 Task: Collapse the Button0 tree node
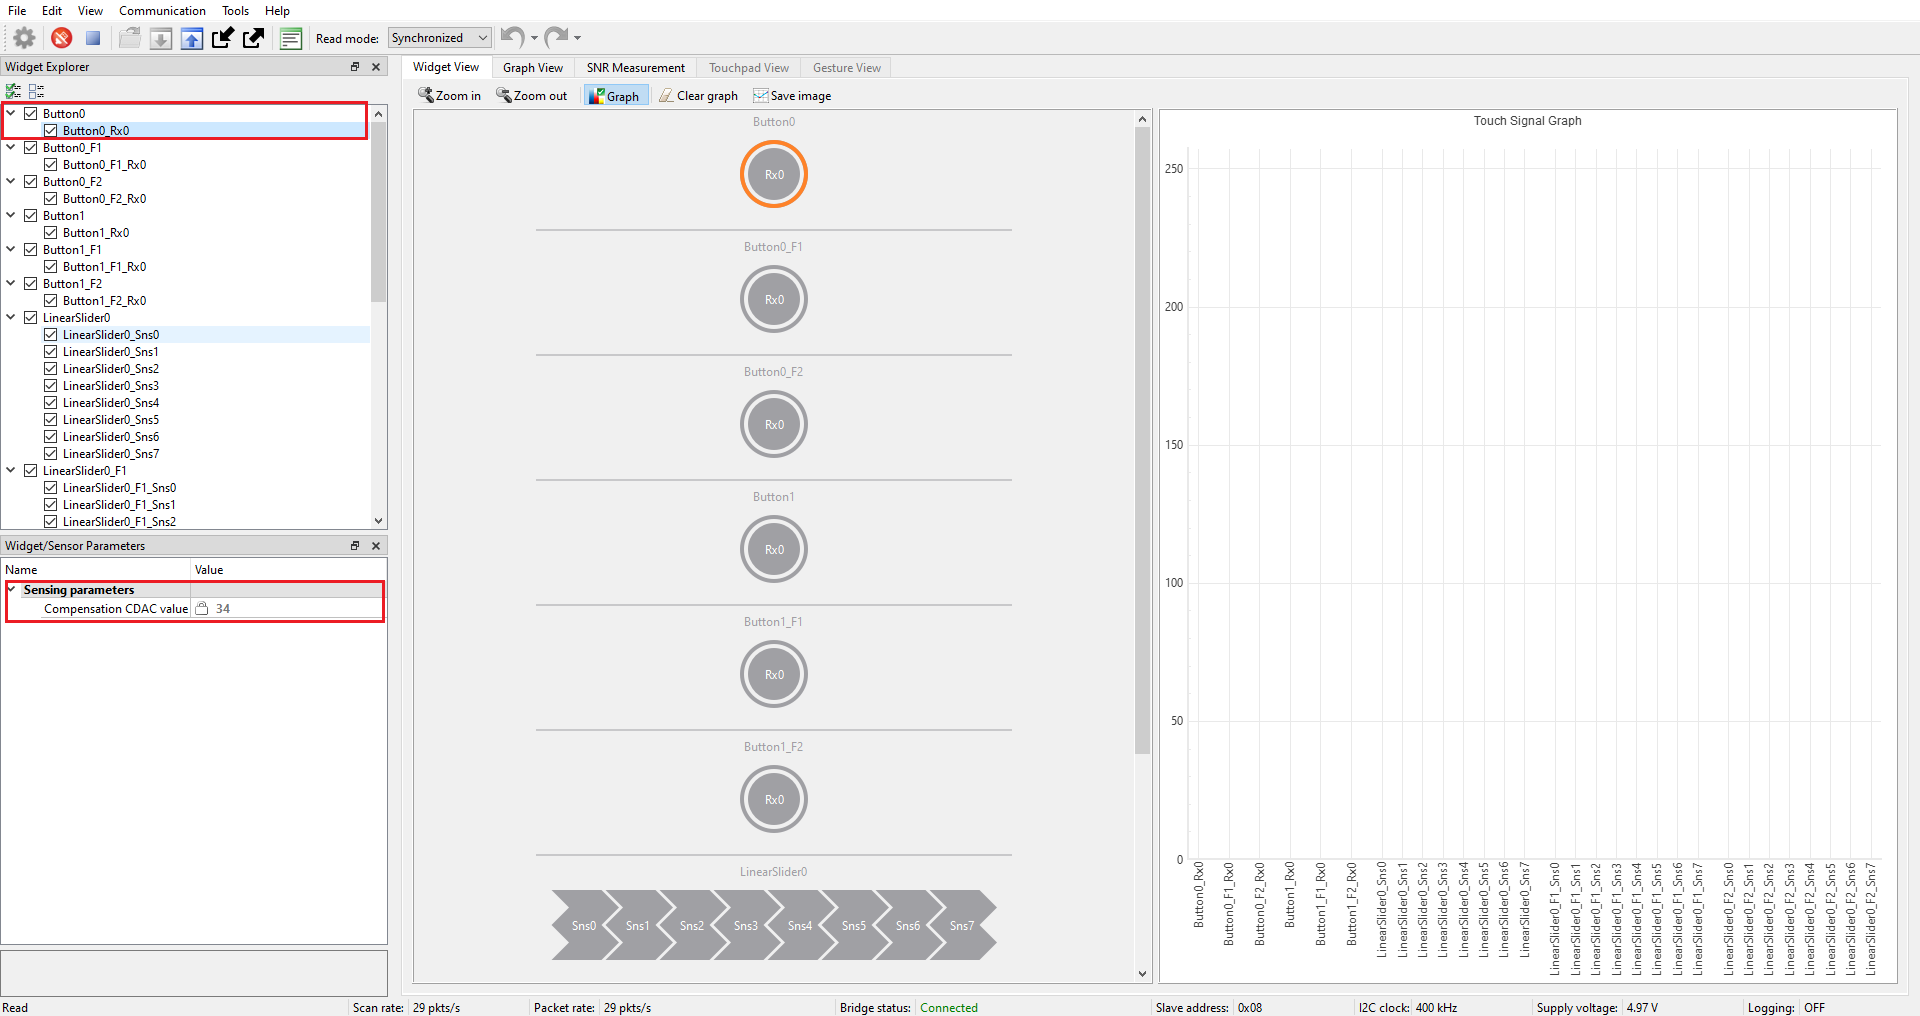11,113
